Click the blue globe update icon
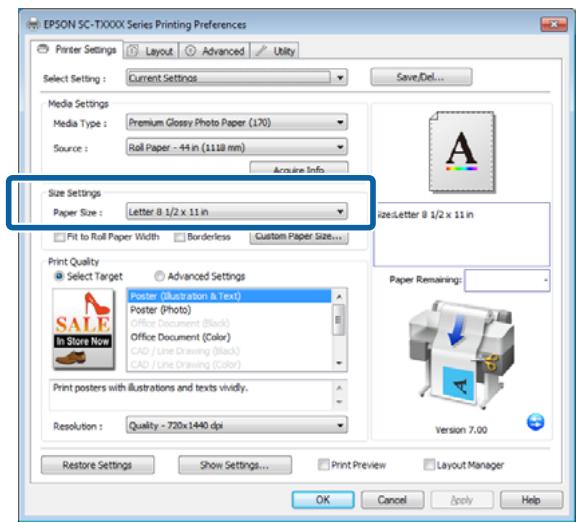 (535, 422)
